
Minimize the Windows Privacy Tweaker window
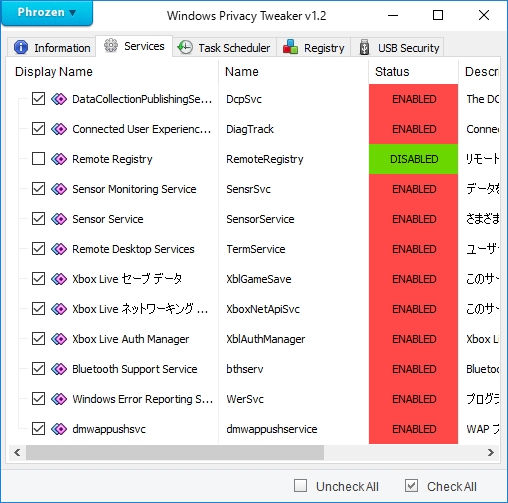coord(393,15)
